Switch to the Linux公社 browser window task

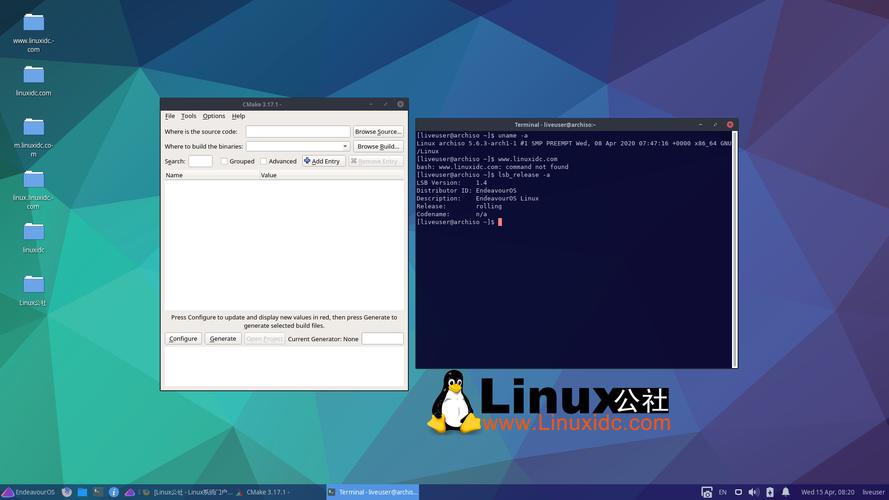click(x=187, y=492)
